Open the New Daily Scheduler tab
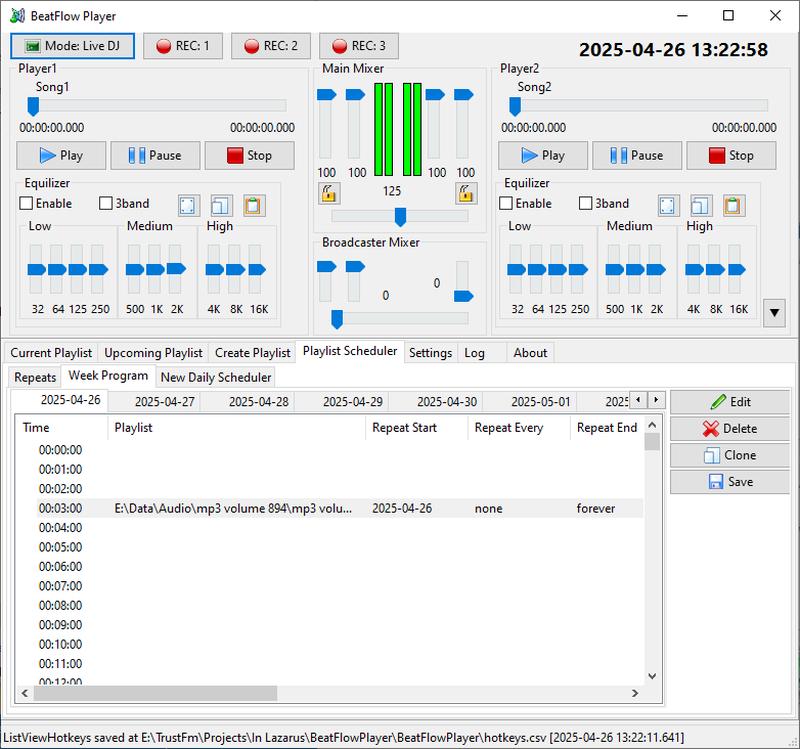This screenshot has width=800, height=749. tap(216, 377)
